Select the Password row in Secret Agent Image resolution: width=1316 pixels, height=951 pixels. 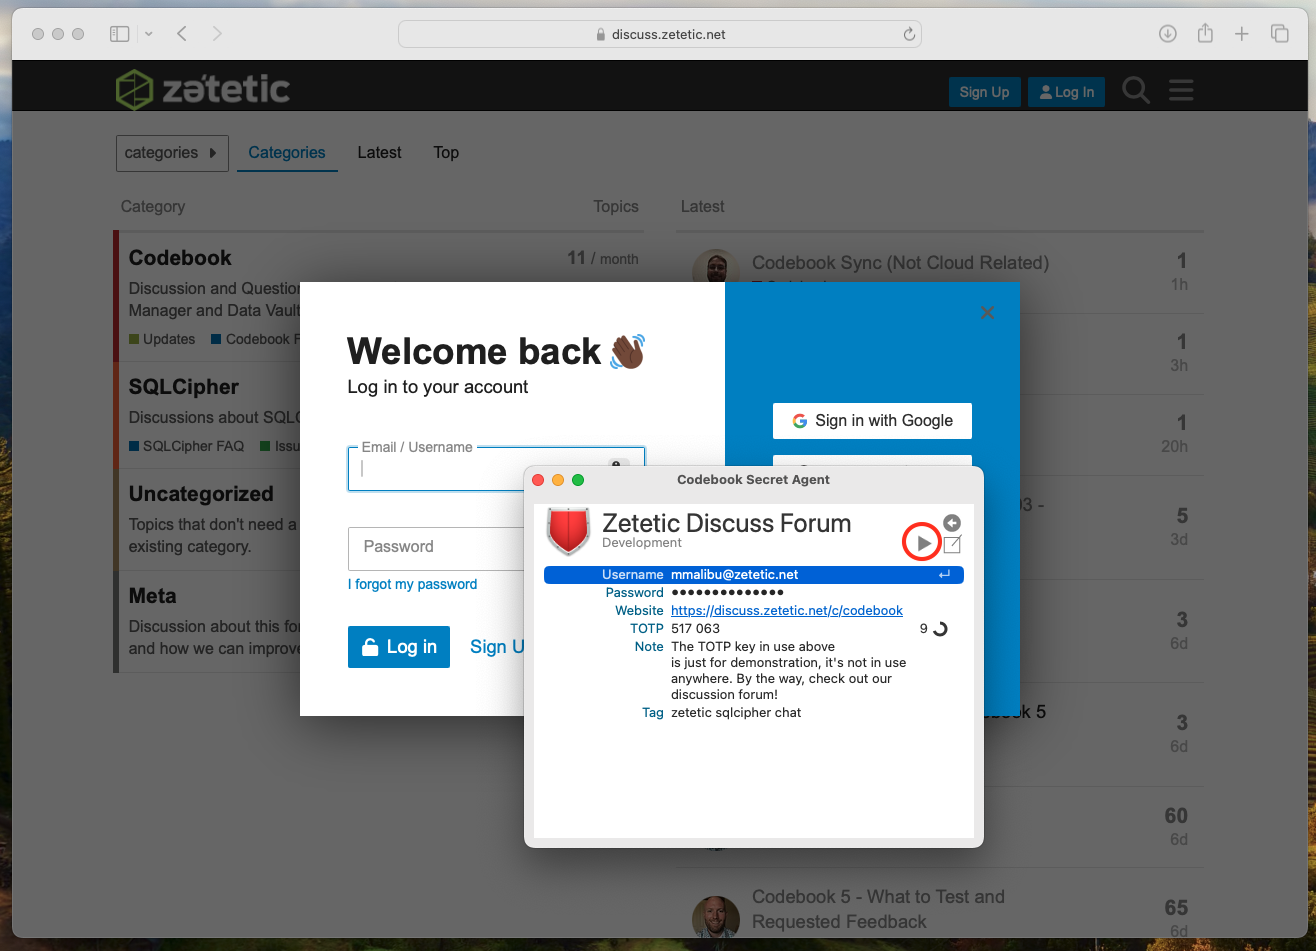click(x=754, y=593)
